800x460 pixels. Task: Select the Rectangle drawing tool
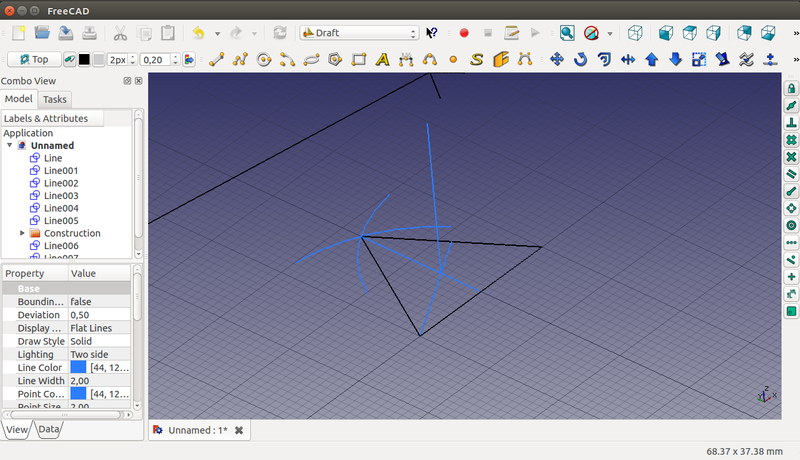(358, 59)
